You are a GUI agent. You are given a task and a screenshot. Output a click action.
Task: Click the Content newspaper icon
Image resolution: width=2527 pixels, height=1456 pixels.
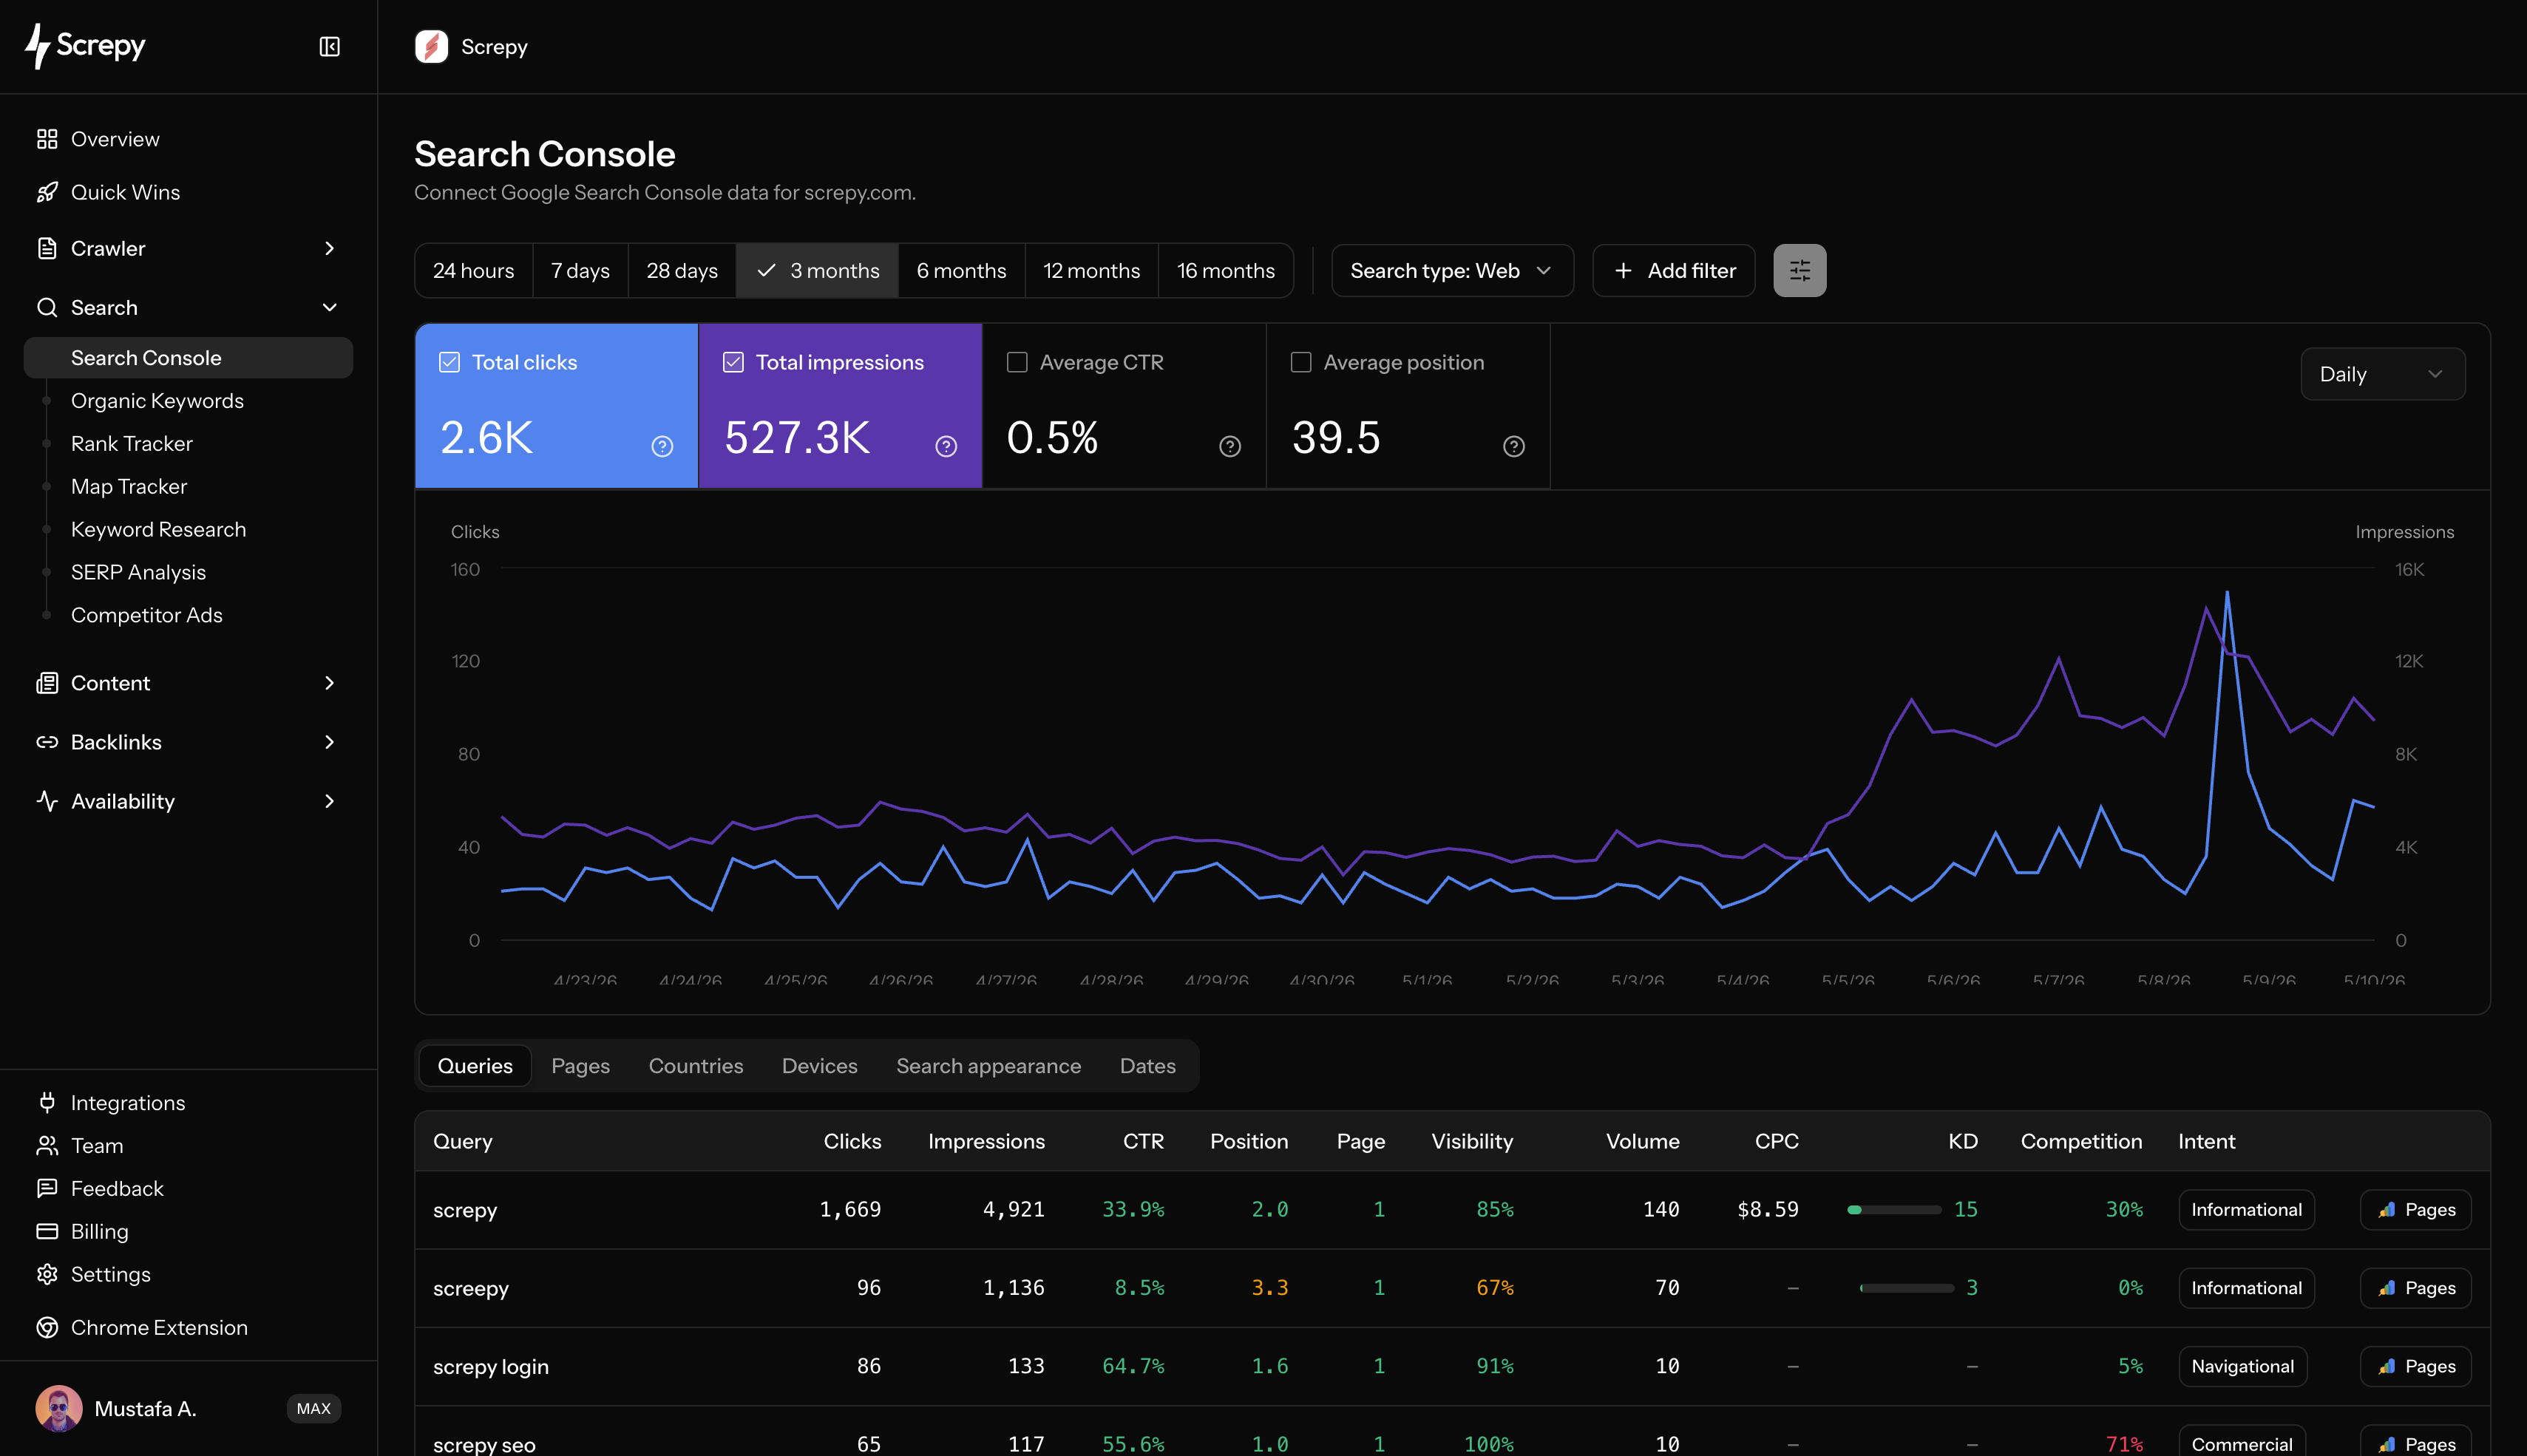[x=47, y=683]
